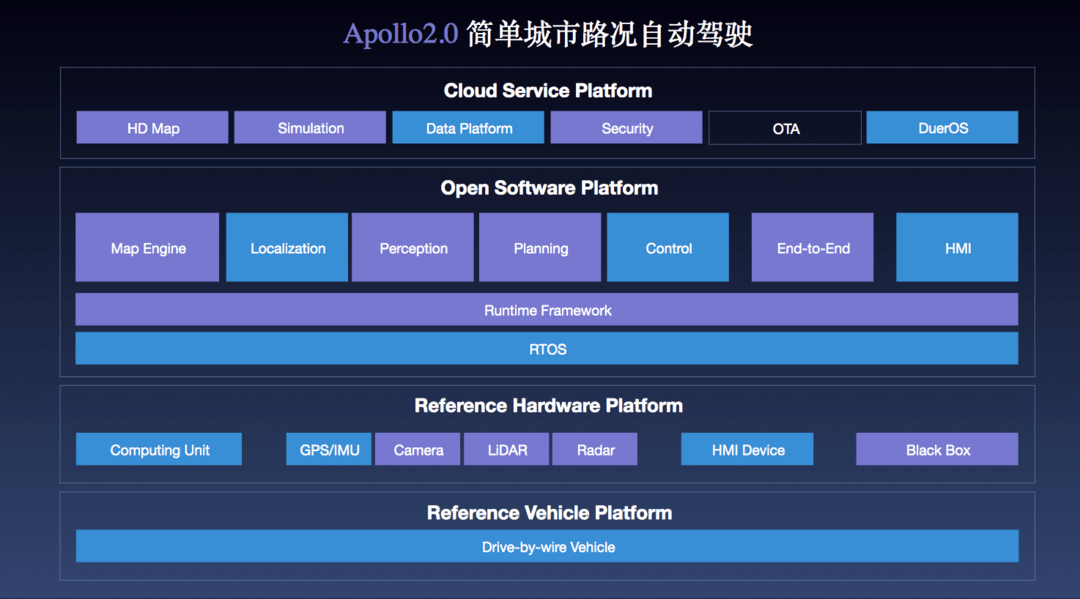Click the Open Software Platform heading

click(x=549, y=188)
